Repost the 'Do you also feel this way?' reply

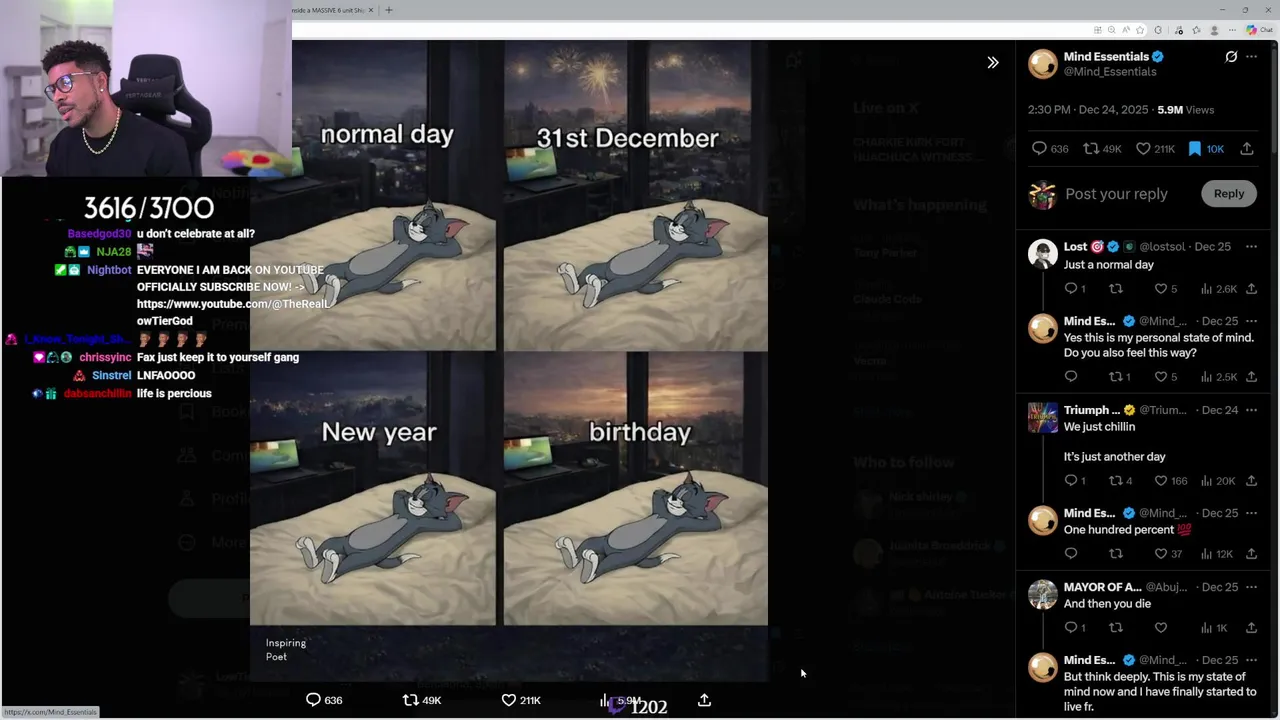[1120, 377]
